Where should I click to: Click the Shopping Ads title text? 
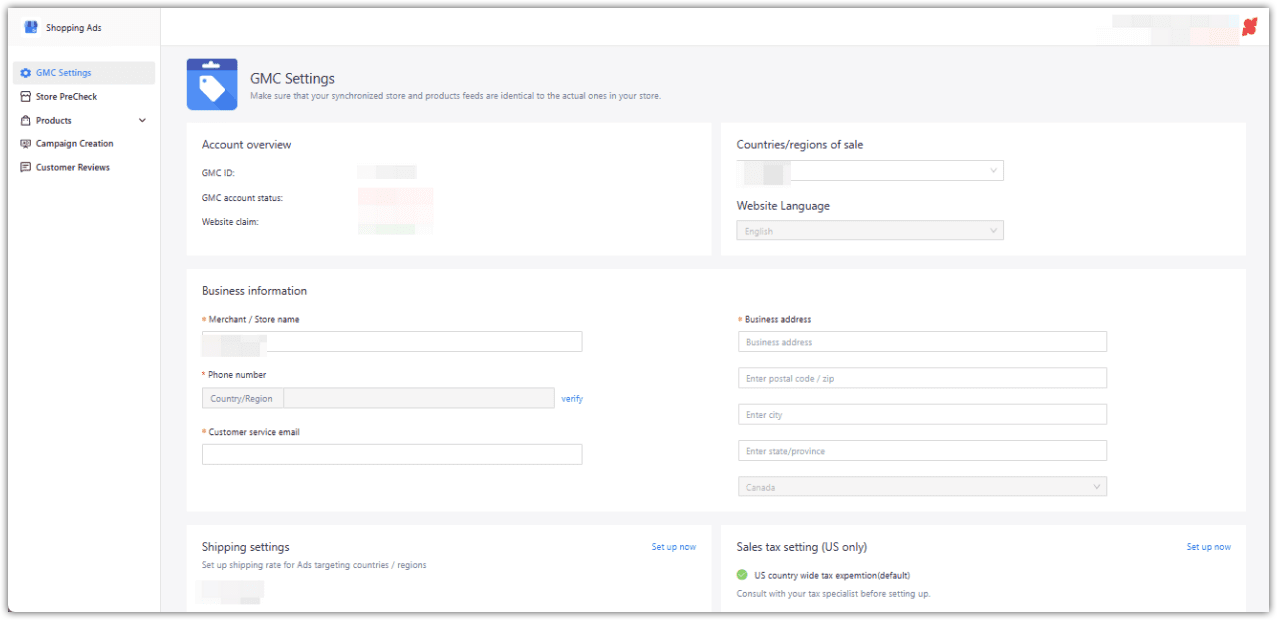point(74,28)
